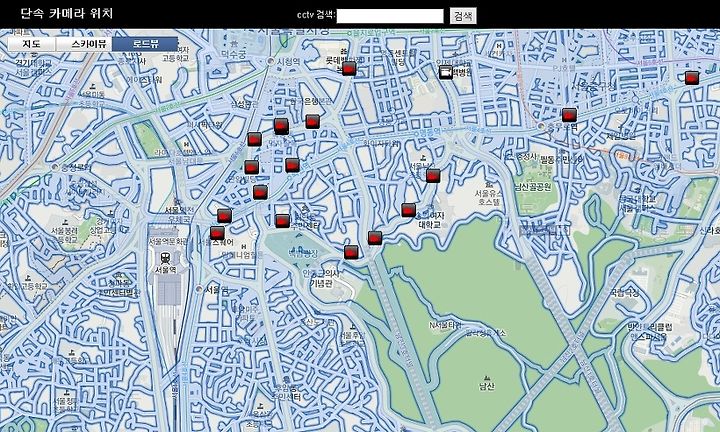Click the 서울스퀘어 building label
Image resolution: width=720 pixels, height=432 pixels.
pyautogui.click(x=217, y=242)
